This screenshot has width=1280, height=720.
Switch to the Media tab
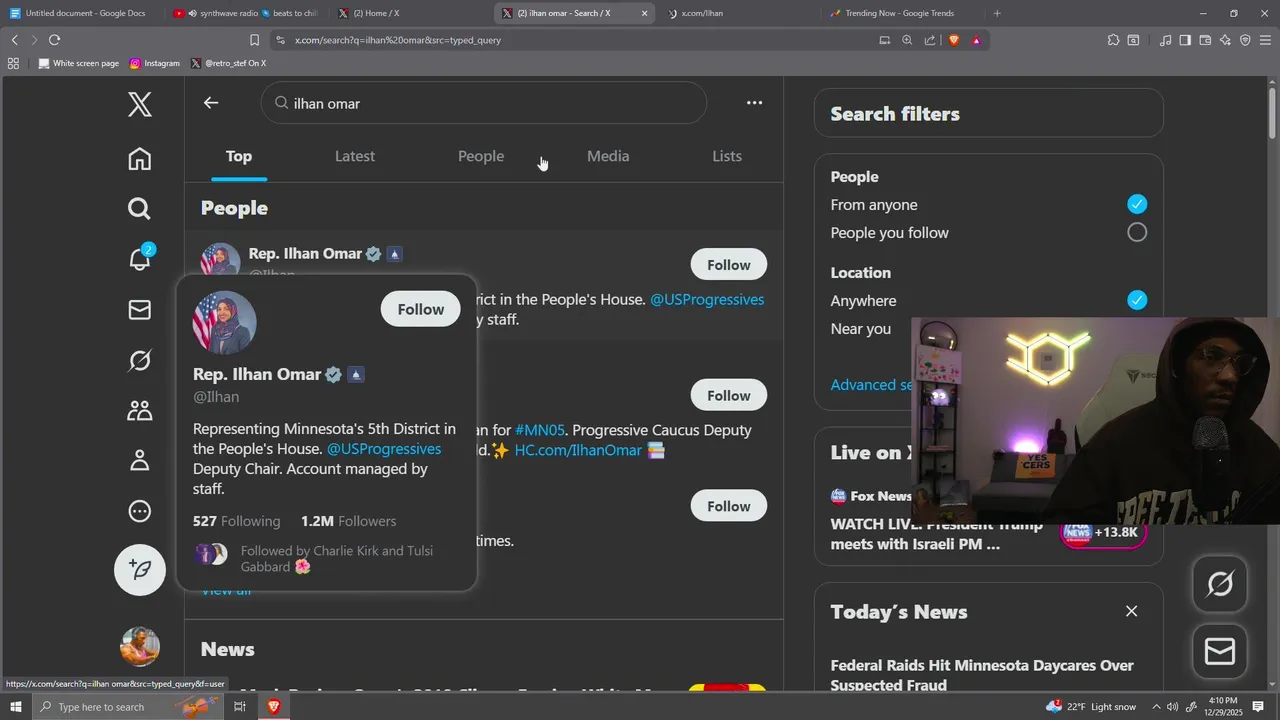coord(608,156)
